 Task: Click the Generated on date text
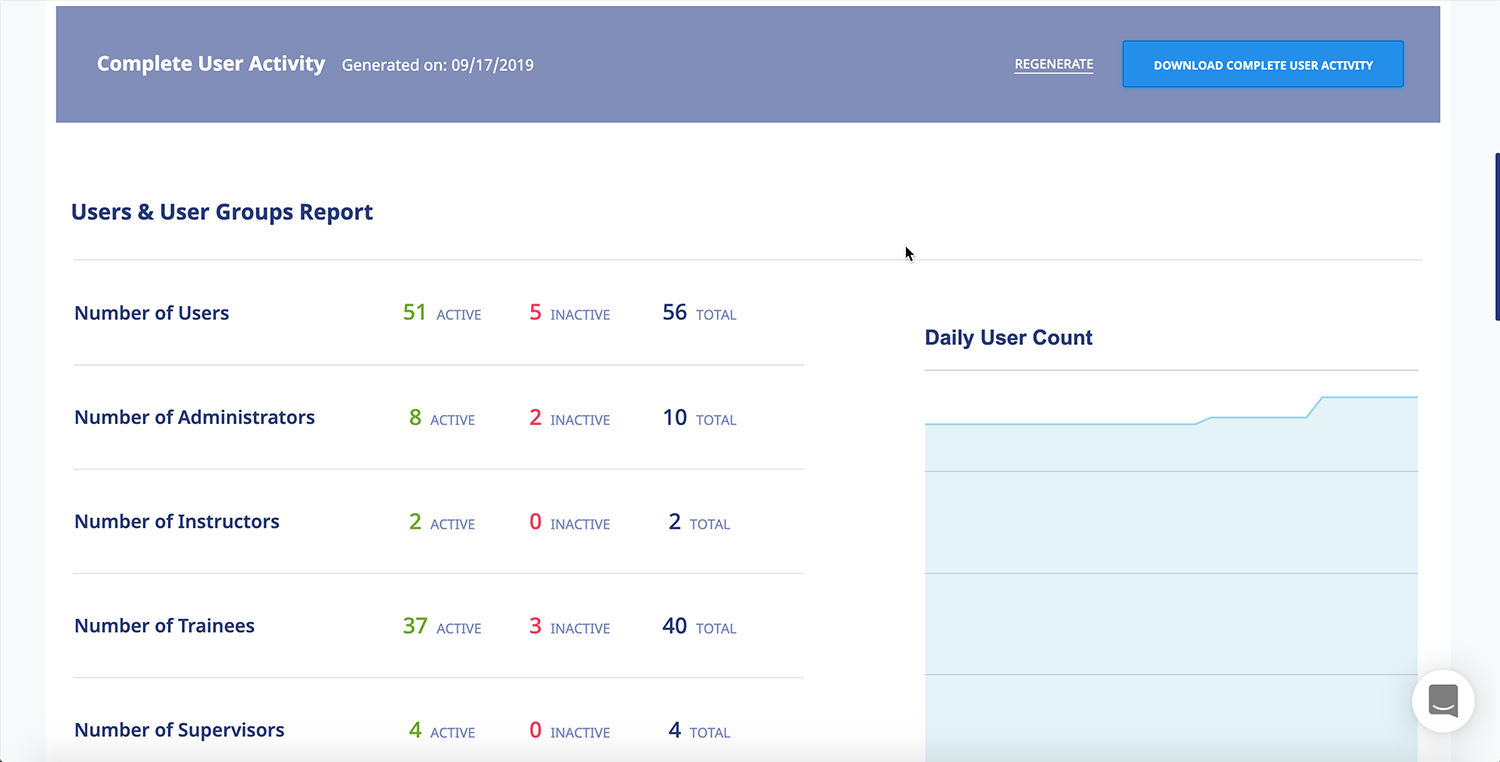437,63
